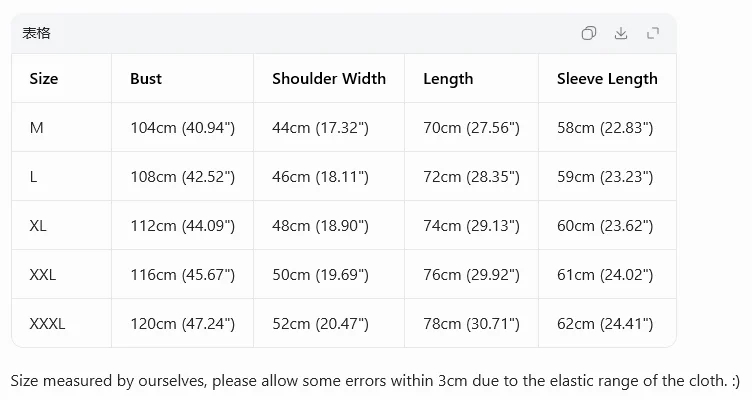Click the 120cm (47.24") bust cell
This screenshot has width=752, height=400.
(183, 324)
